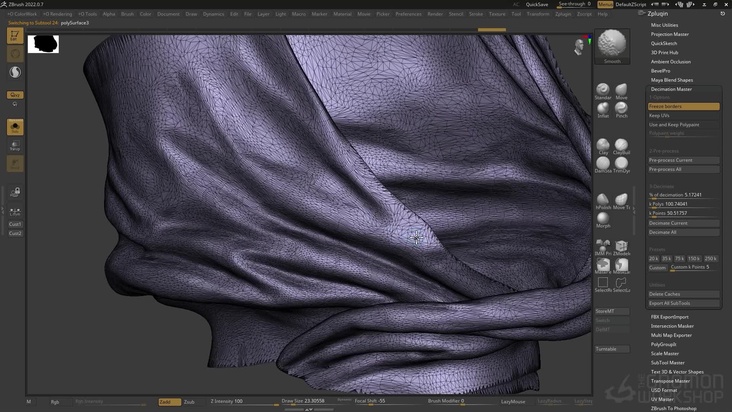Enable the Keep UVs option
Image resolution: width=732 pixels, height=412 pixels.
[x=683, y=115]
